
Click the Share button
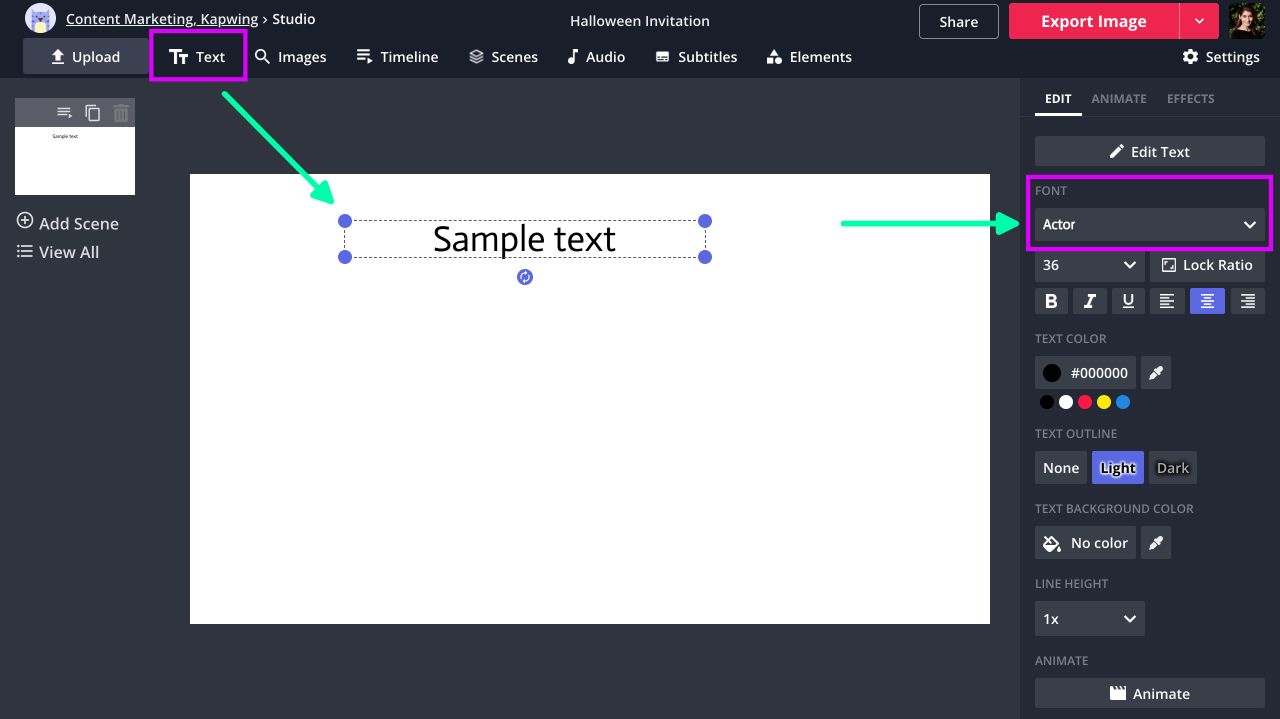(958, 21)
